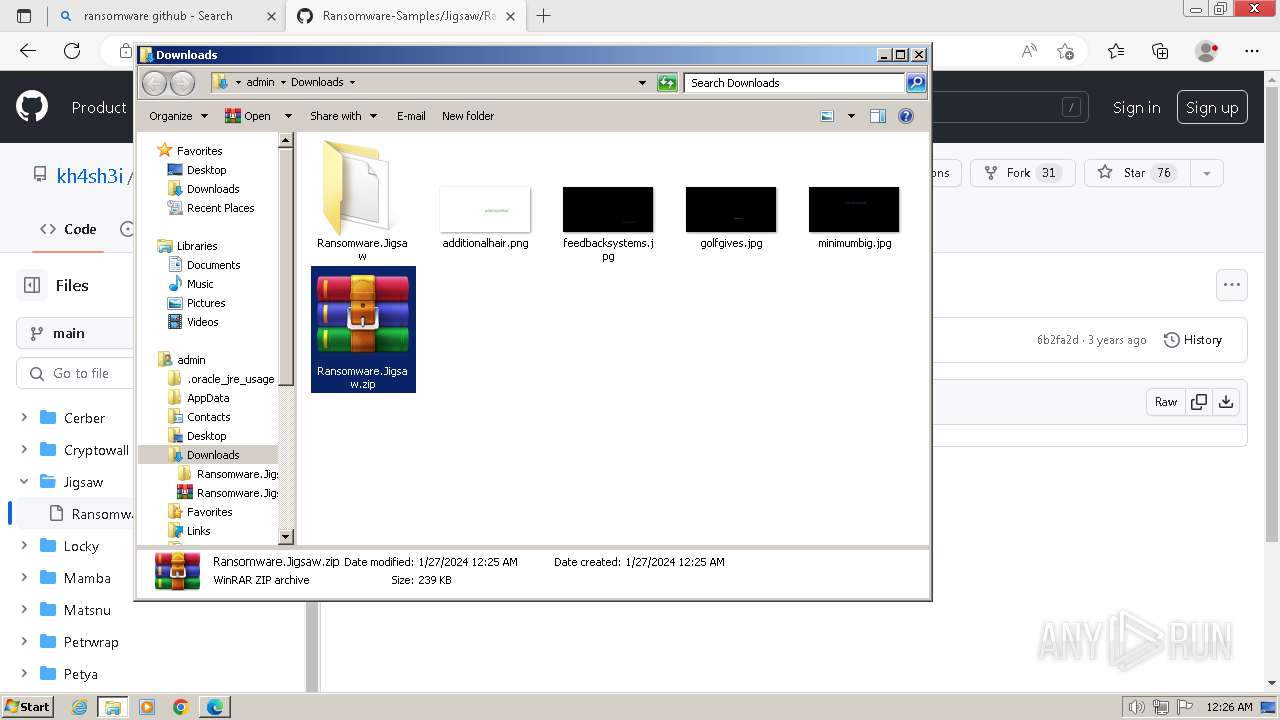
Task: Click the Explorer Forward navigation arrow
Action: click(x=181, y=83)
